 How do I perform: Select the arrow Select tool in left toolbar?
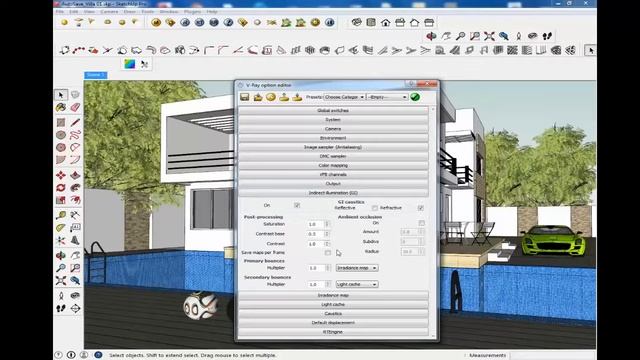(x=61, y=95)
